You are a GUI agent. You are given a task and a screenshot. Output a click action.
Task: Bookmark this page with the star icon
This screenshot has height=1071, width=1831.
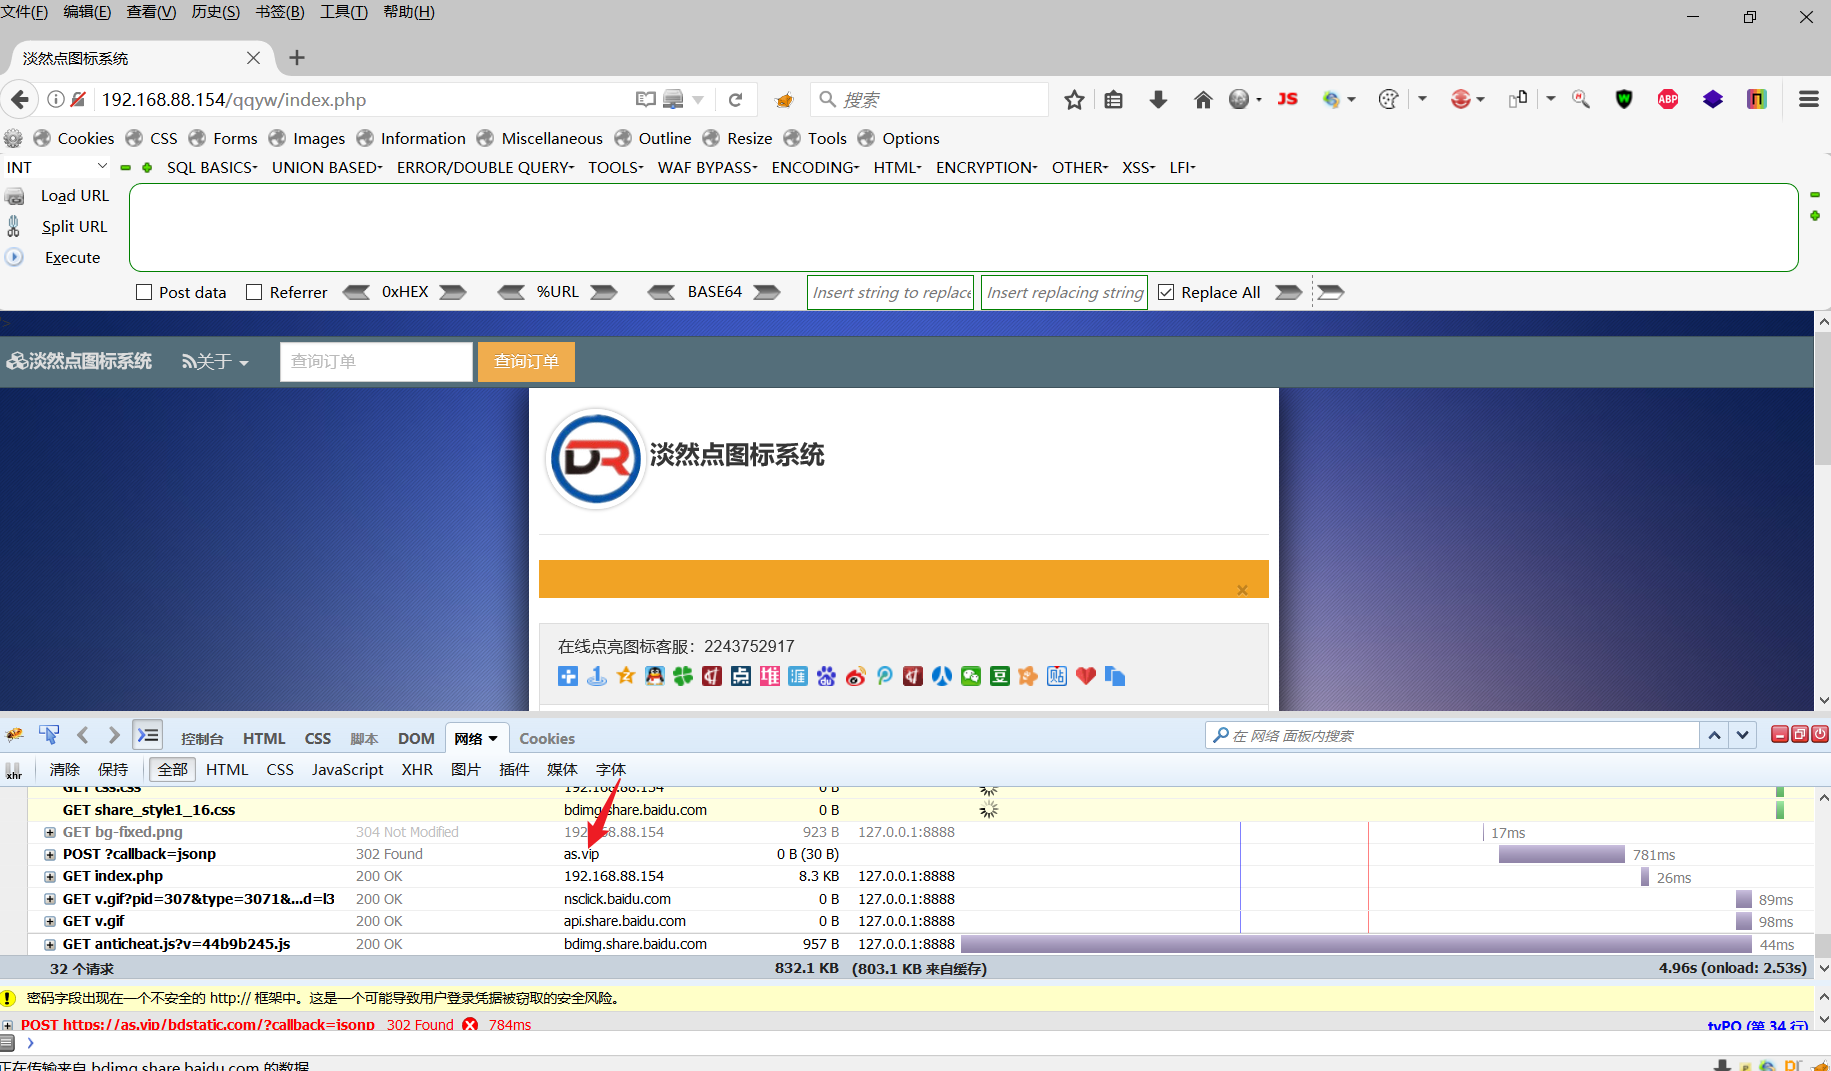(x=1074, y=99)
